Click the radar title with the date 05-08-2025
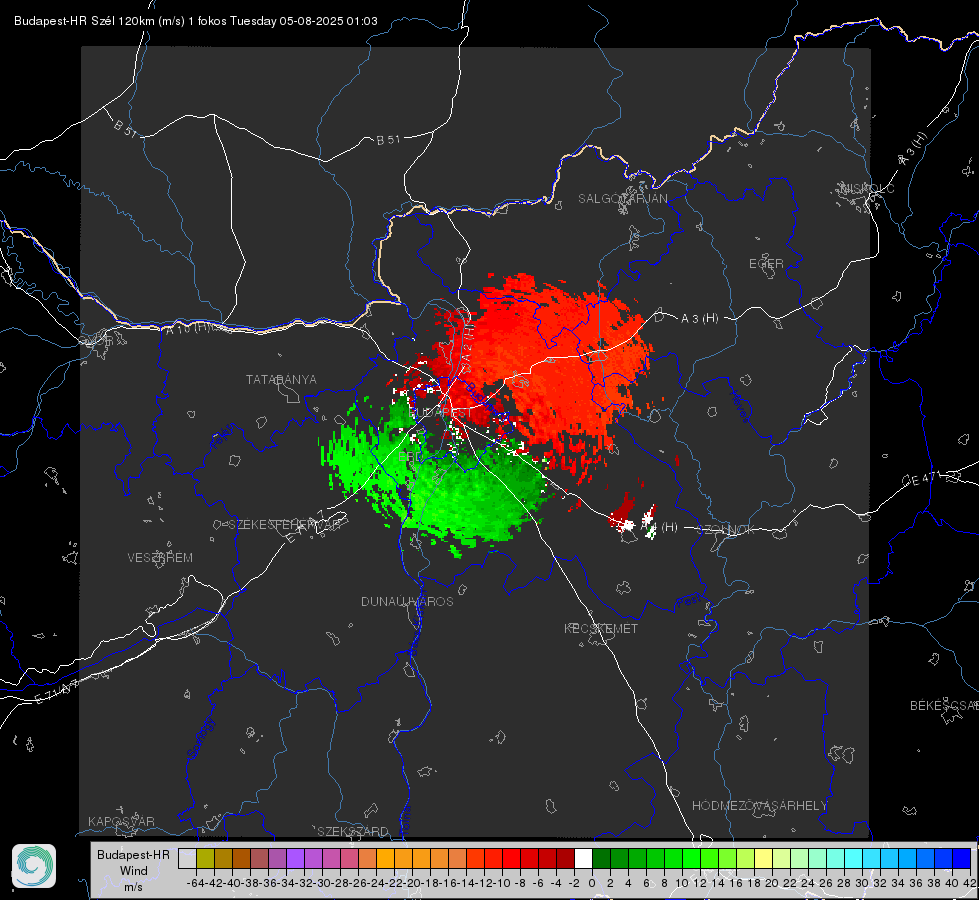 click(195, 21)
